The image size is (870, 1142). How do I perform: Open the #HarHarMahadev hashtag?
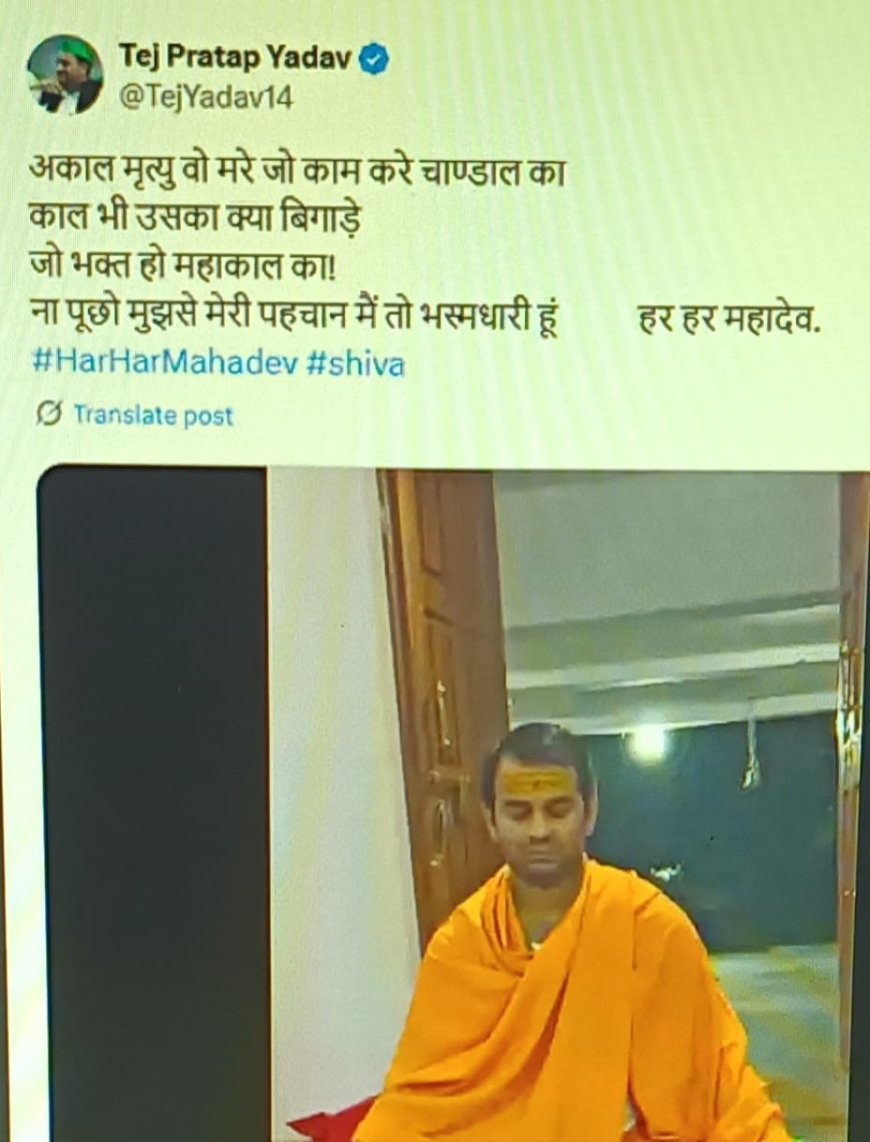coord(165,363)
